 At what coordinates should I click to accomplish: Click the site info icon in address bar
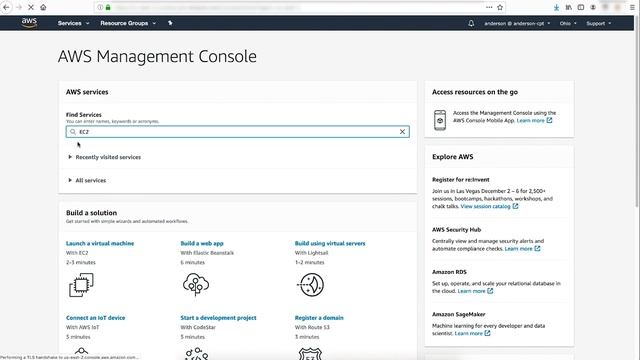click(100, 7)
